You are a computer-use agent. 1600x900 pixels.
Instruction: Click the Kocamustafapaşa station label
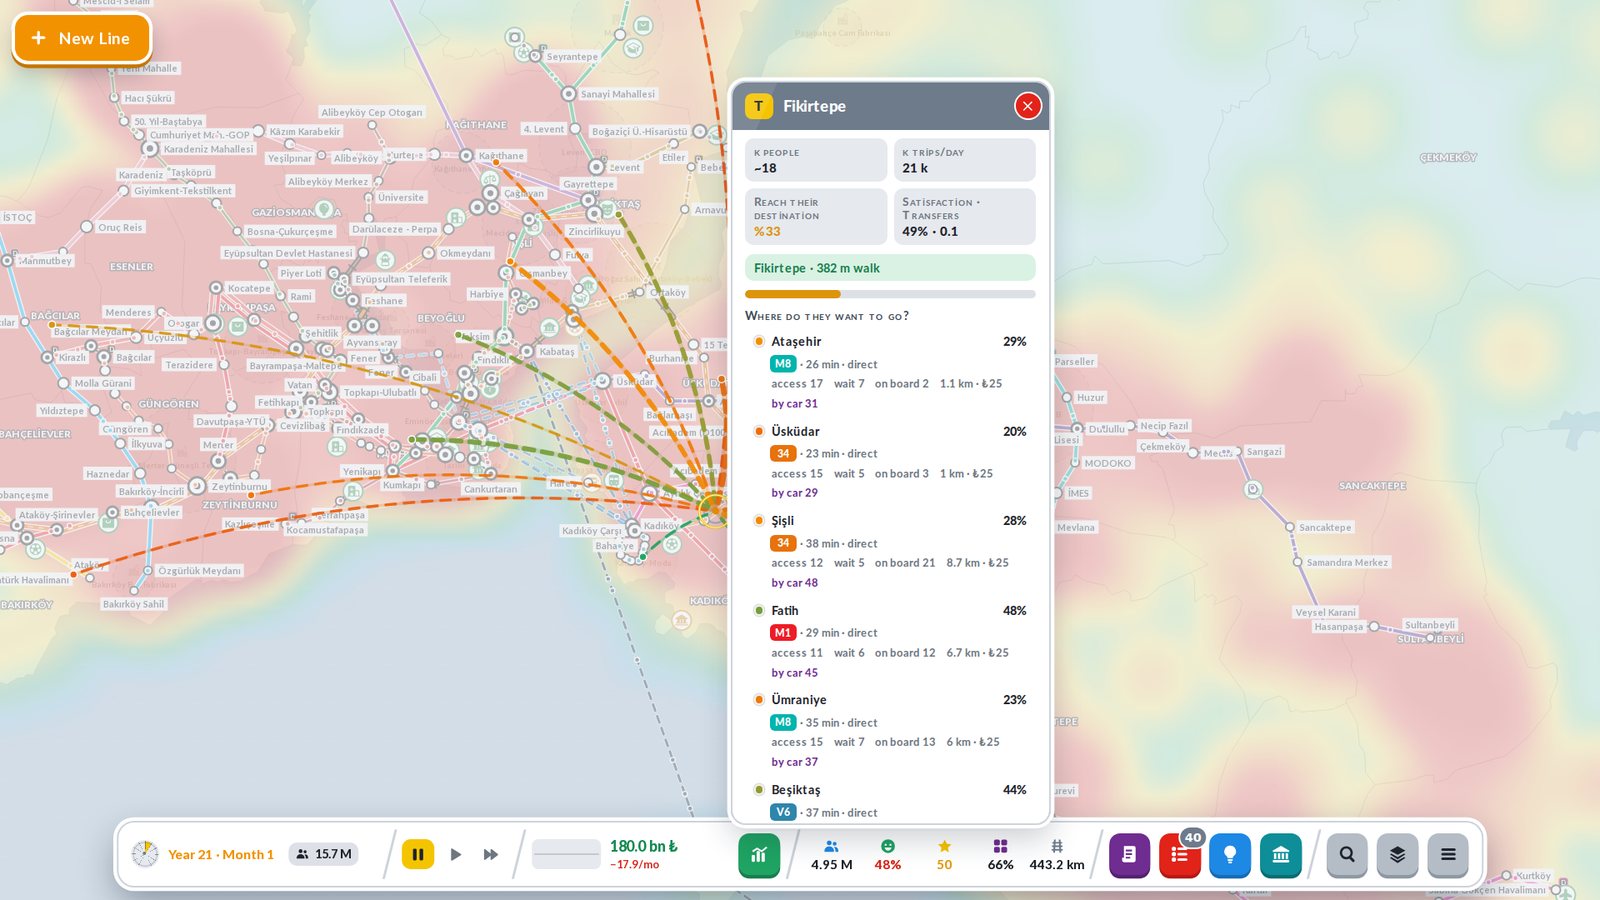pyautogui.click(x=325, y=530)
